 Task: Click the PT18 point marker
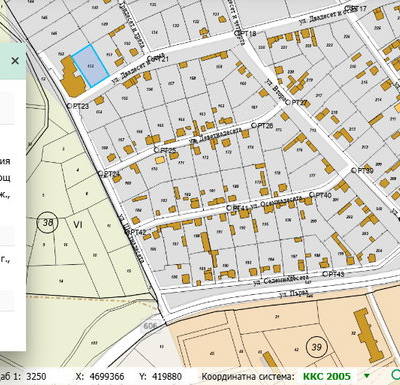click(x=237, y=33)
